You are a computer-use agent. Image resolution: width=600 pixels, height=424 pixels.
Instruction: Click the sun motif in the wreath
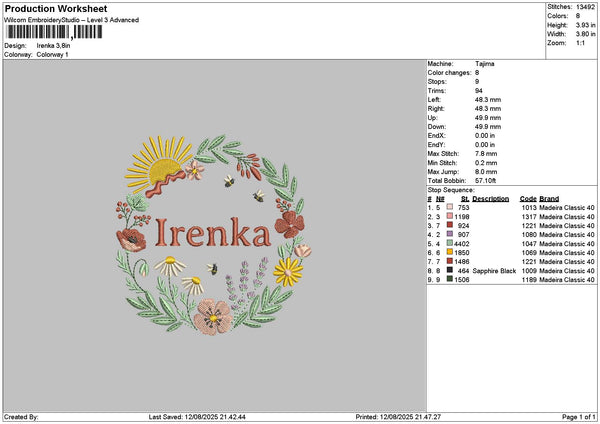pyautogui.click(x=155, y=165)
